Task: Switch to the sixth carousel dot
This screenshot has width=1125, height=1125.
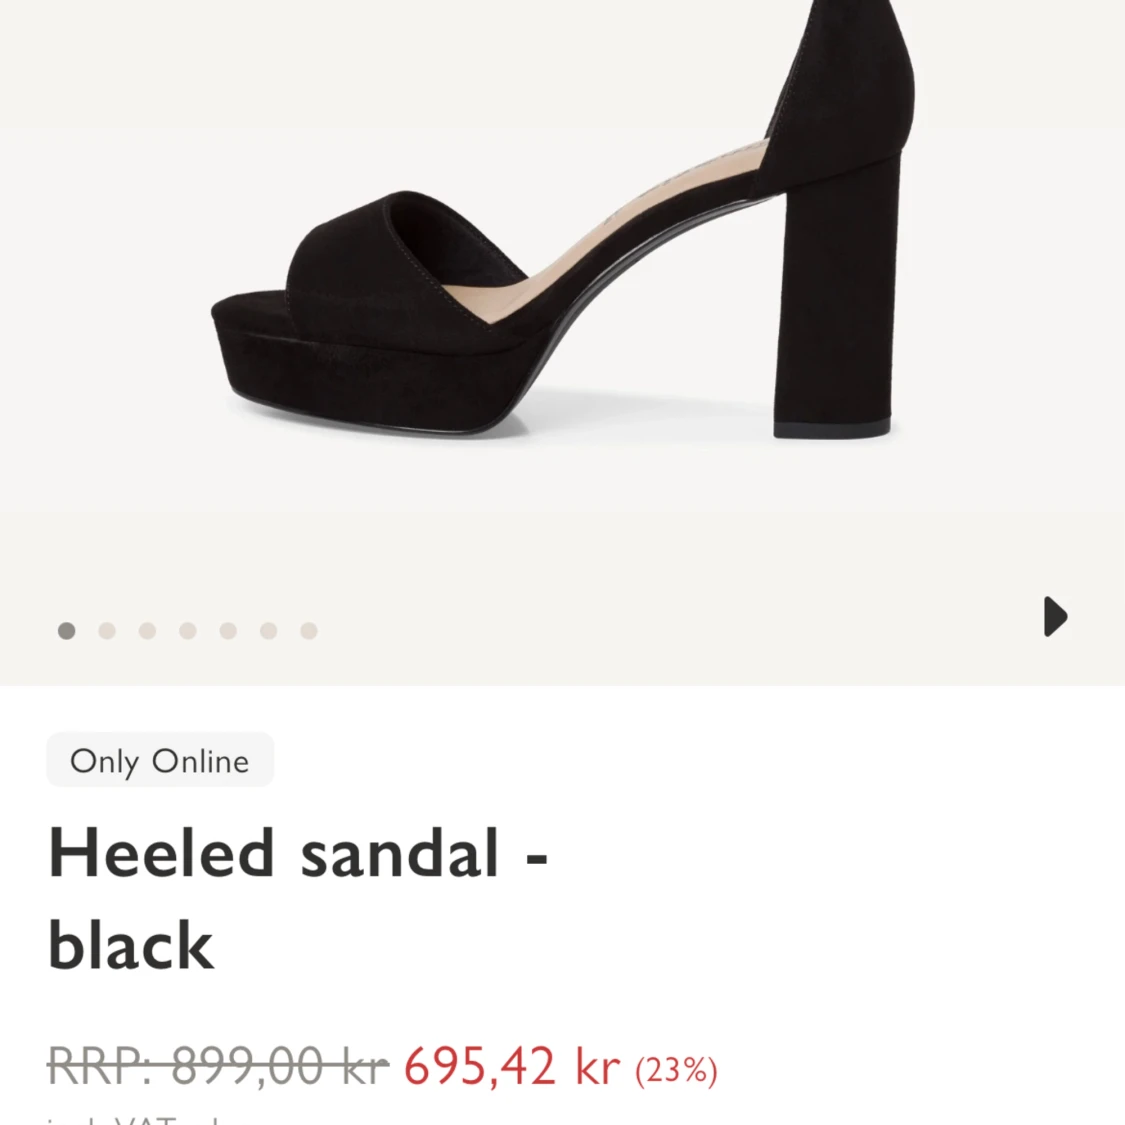Action: pos(268,631)
